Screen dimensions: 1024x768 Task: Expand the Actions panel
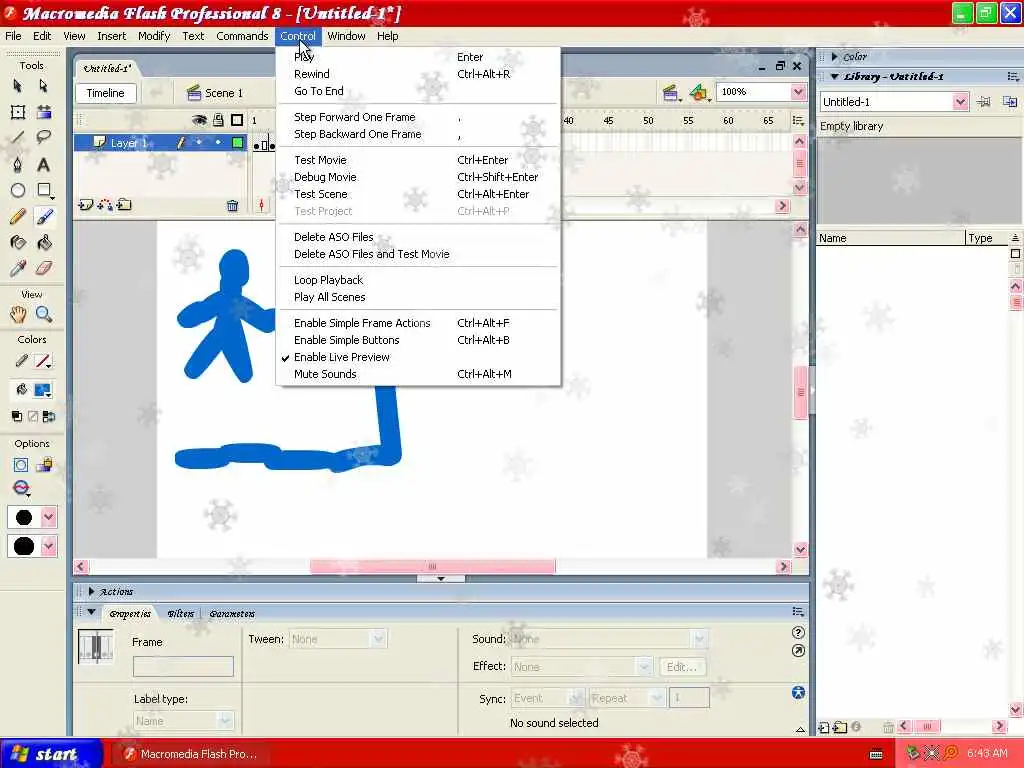(91, 592)
